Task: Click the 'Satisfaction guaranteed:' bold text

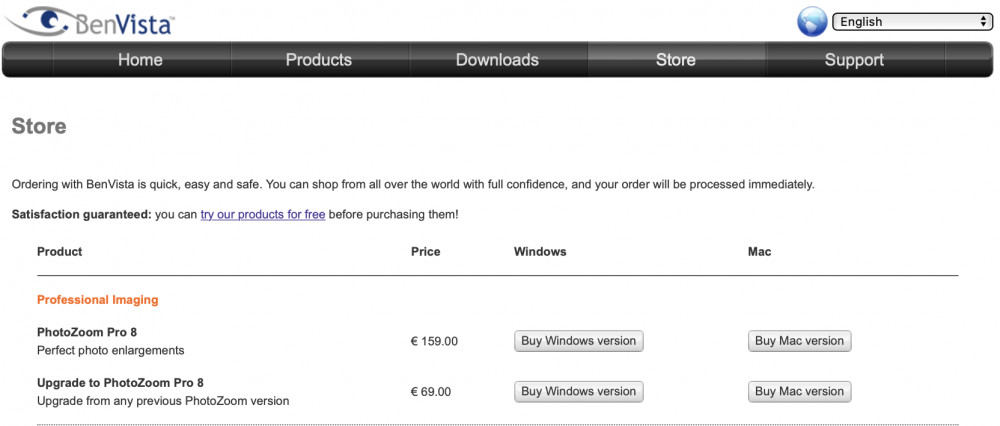Action: click(x=82, y=214)
